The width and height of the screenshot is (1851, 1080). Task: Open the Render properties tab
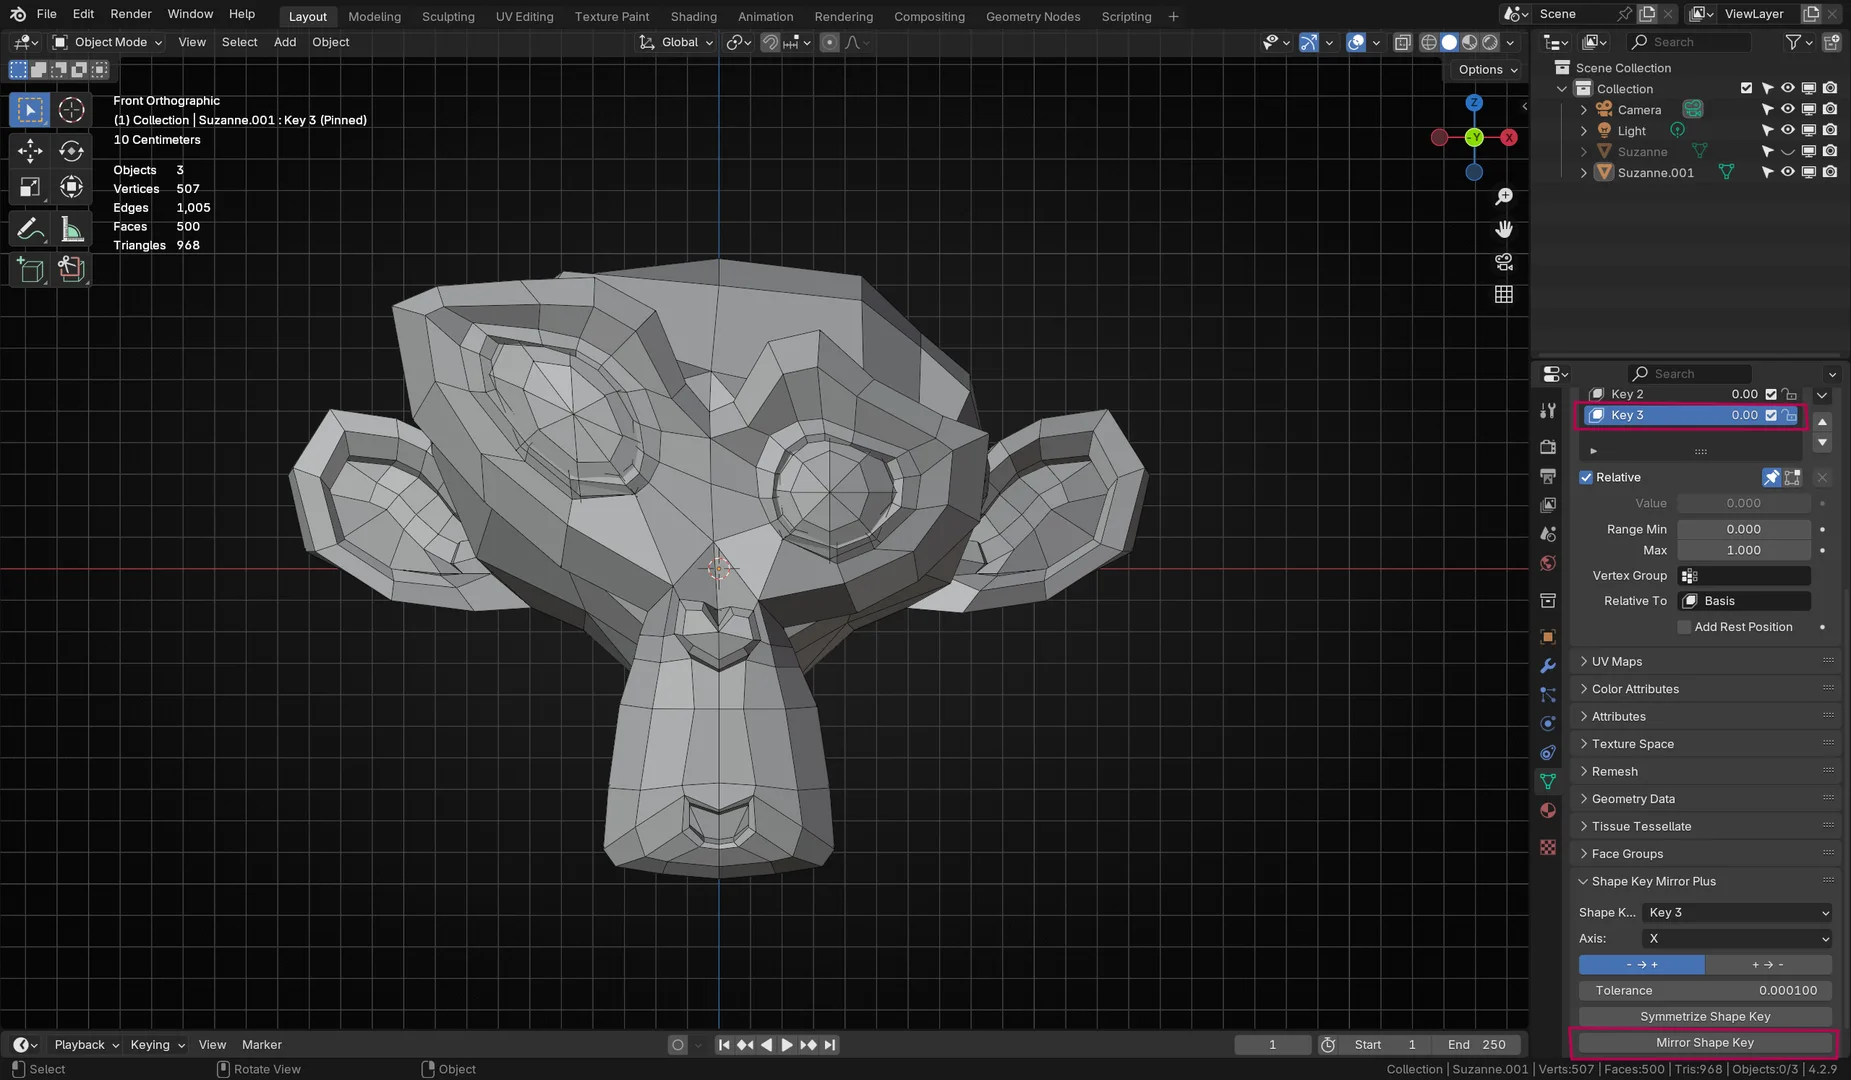coord(1548,446)
